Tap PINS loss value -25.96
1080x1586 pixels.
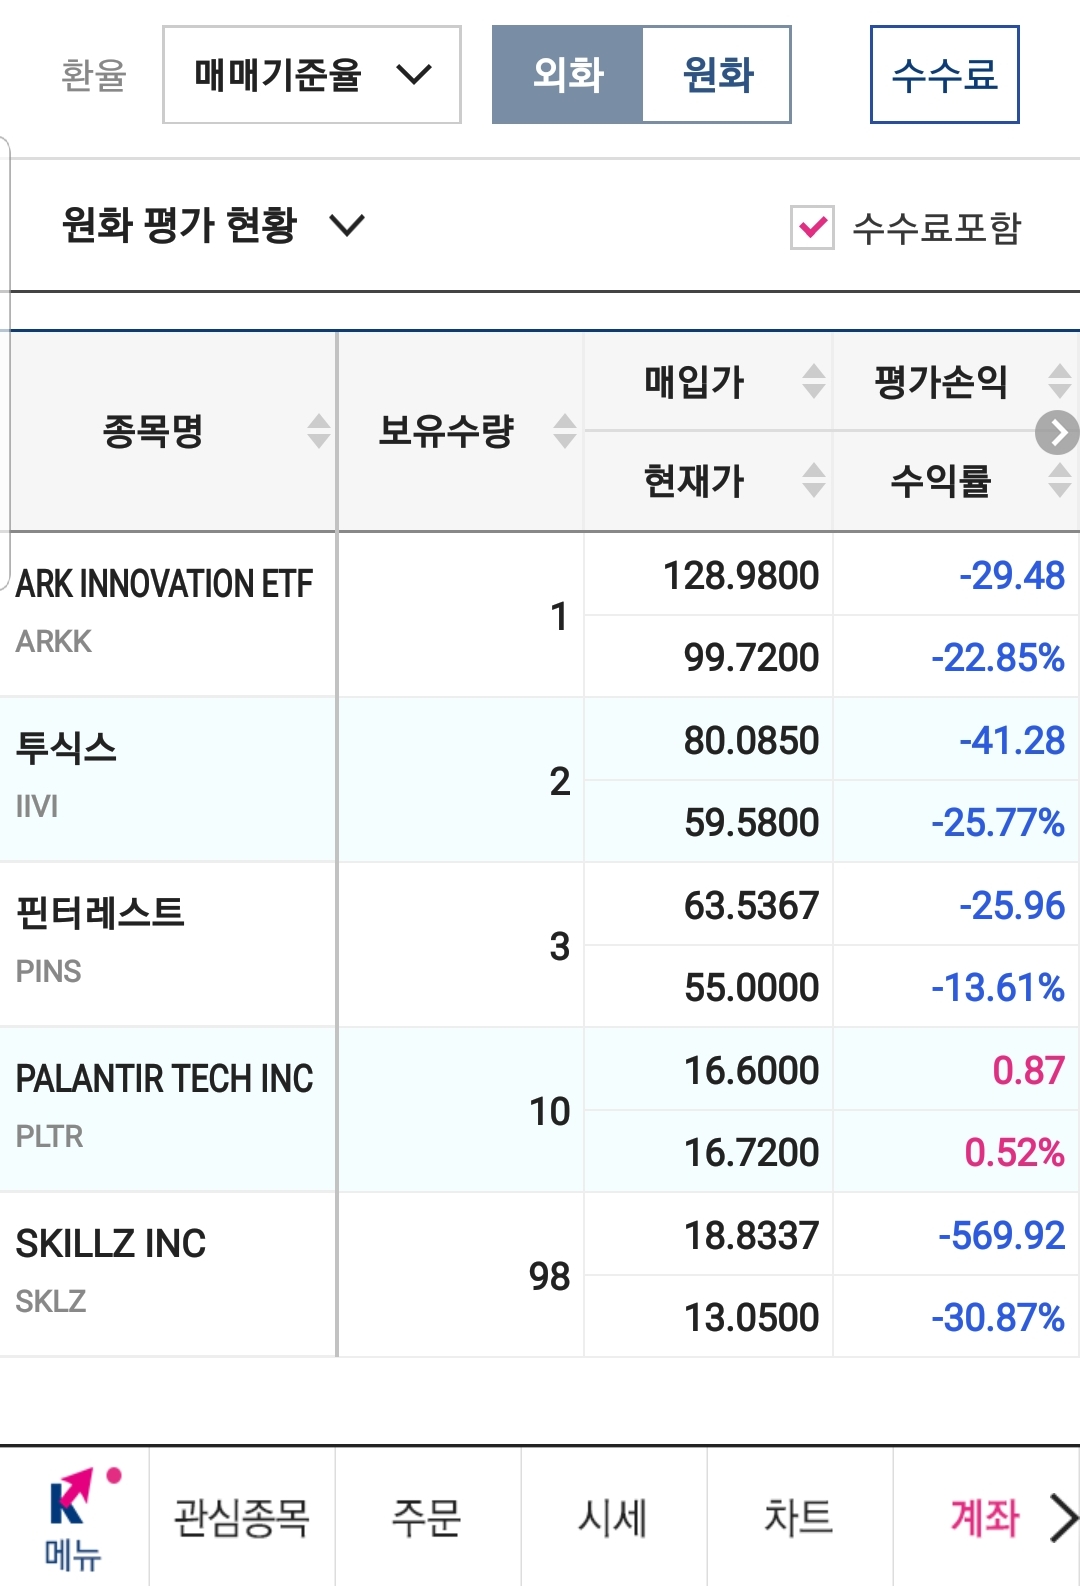tap(1012, 906)
